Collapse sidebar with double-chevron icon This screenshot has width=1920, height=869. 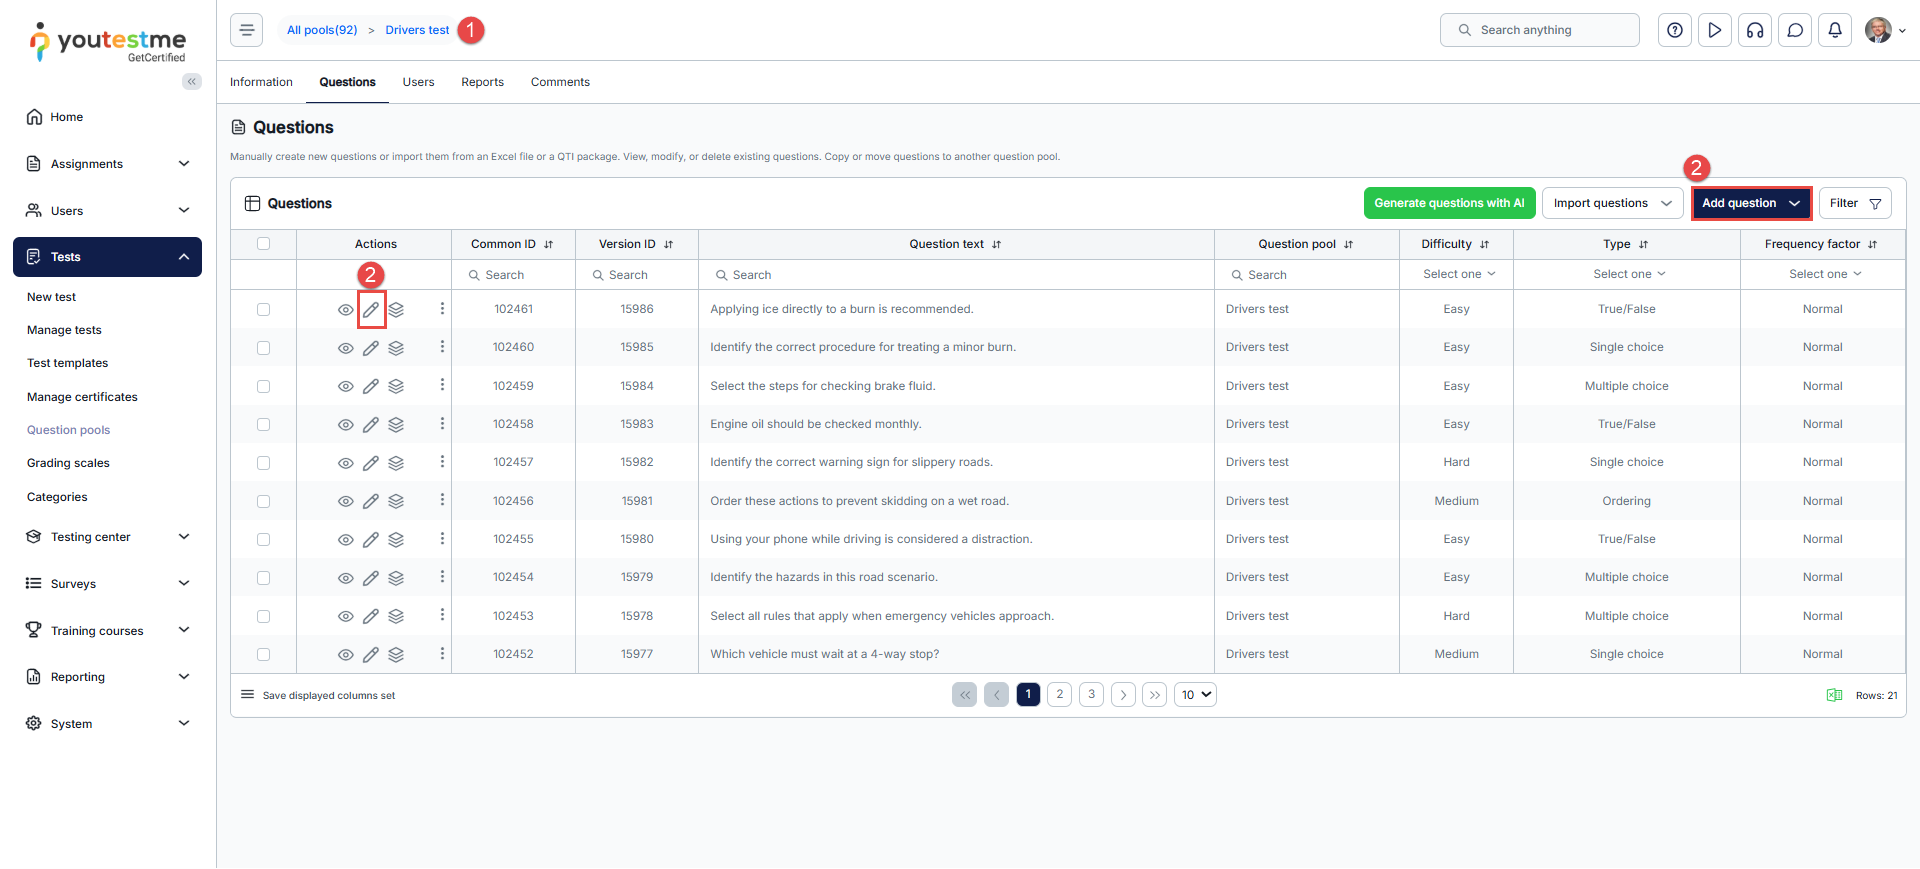click(191, 82)
